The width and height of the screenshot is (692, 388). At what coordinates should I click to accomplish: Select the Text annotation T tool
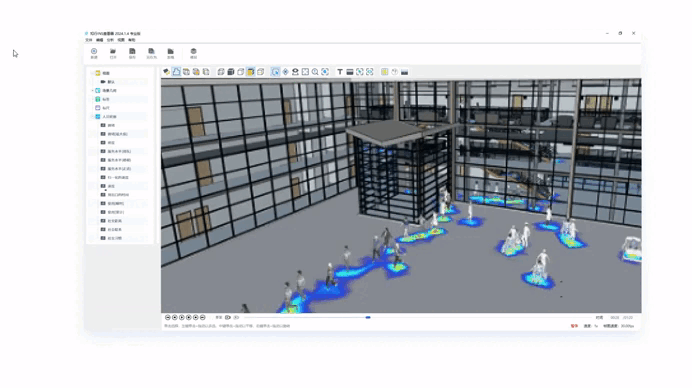pyautogui.click(x=340, y=72)
